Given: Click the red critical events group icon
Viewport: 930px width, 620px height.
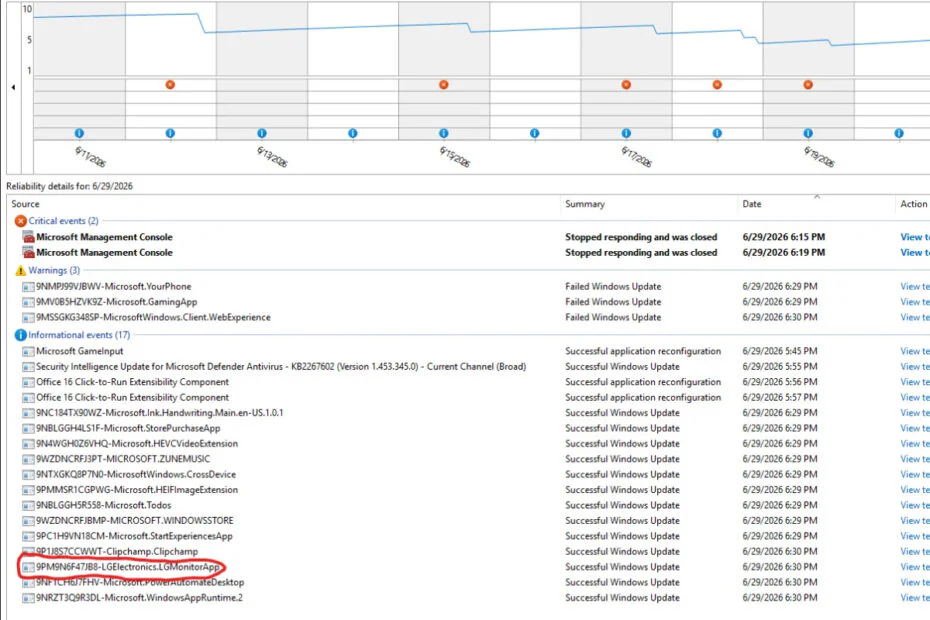Looking at the screenshot, I should coord(20,221).
